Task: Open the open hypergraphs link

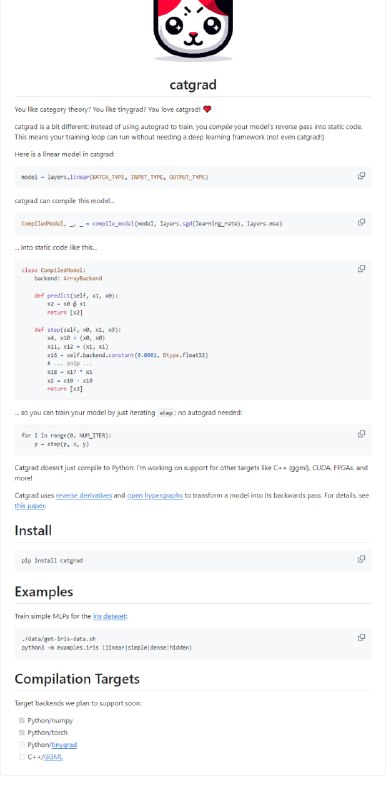Action: (x=155, y=495)
